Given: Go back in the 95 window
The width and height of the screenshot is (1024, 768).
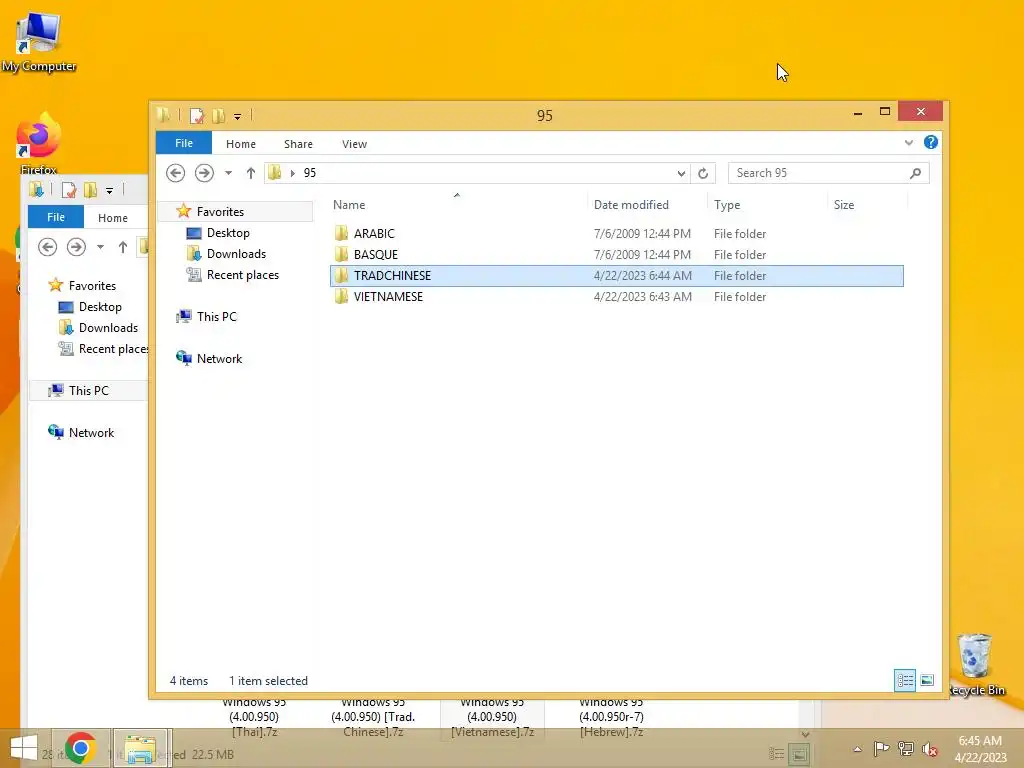Looking at the screenshot, I should tap(175, 172).
